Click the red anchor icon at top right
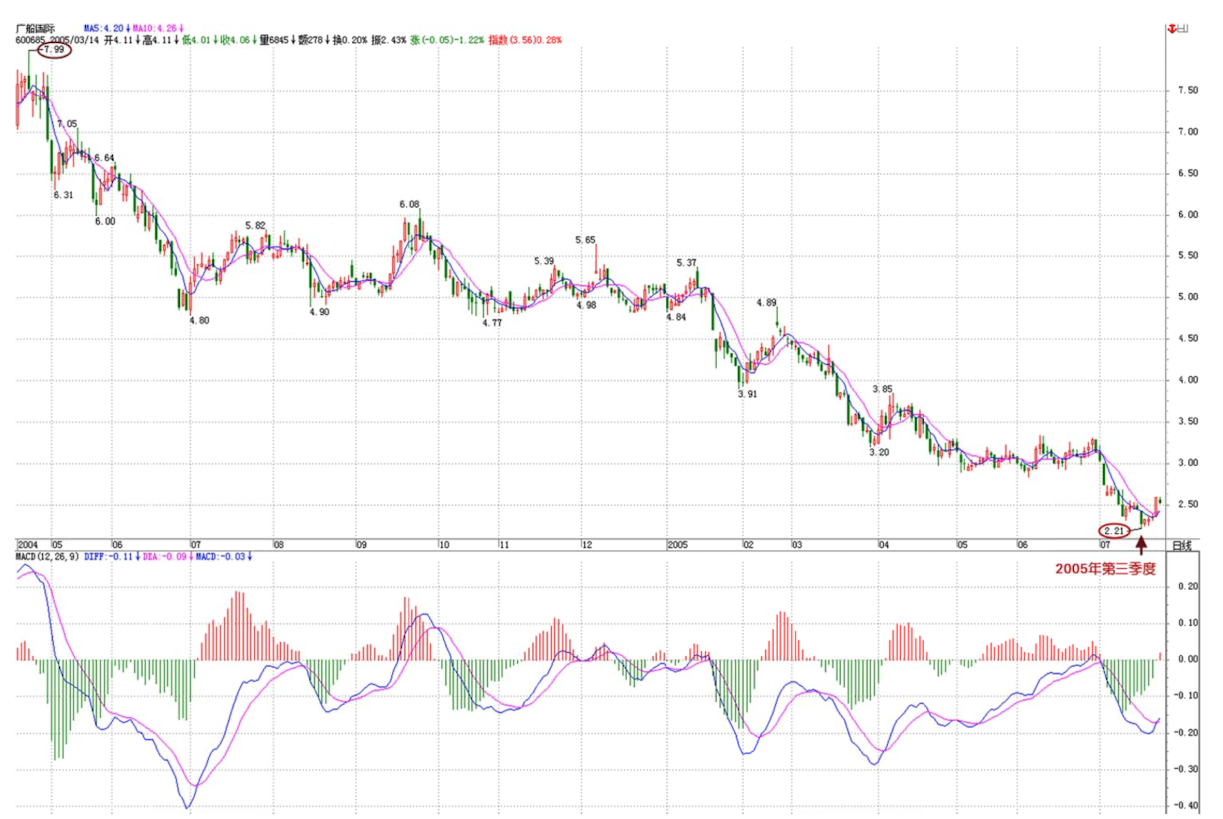This screenshot has height=819, width=1223. (x=1171, y=29)
